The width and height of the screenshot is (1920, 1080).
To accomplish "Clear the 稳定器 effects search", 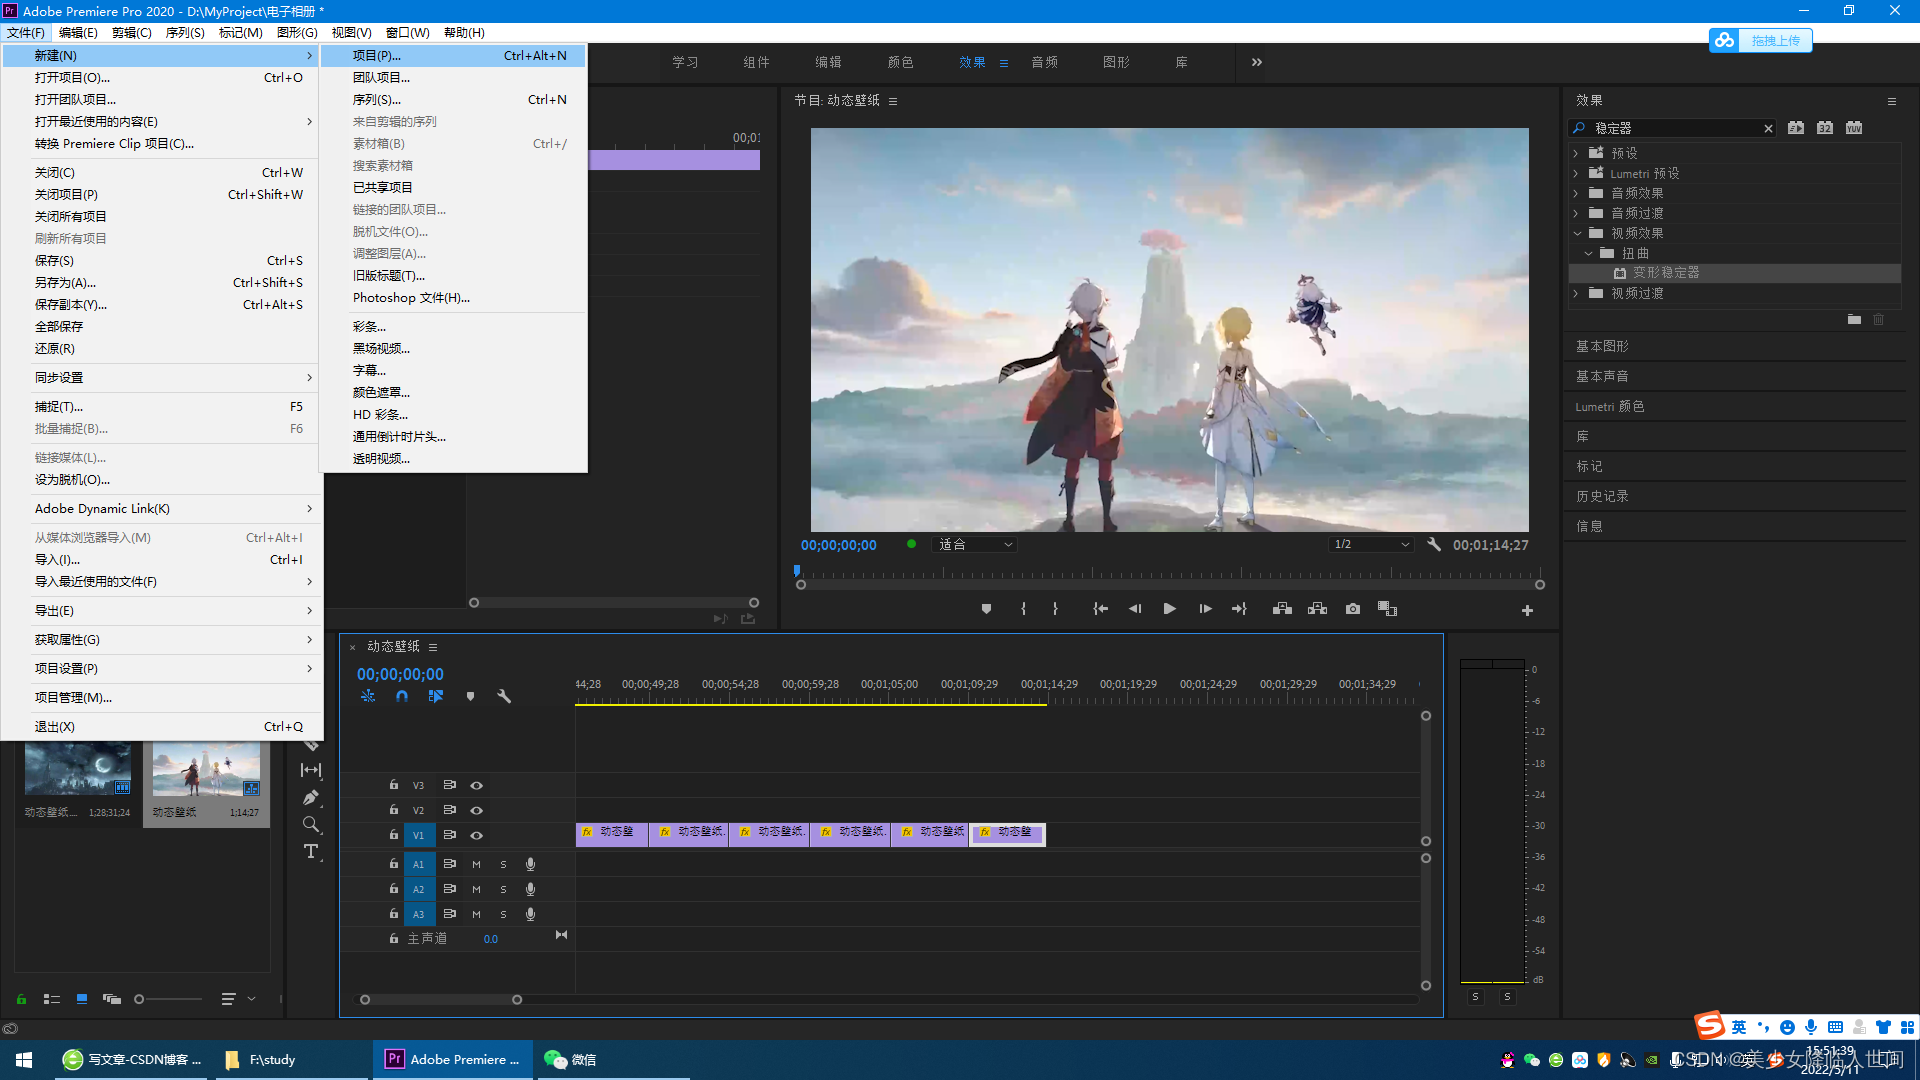I will point(1768,128).
